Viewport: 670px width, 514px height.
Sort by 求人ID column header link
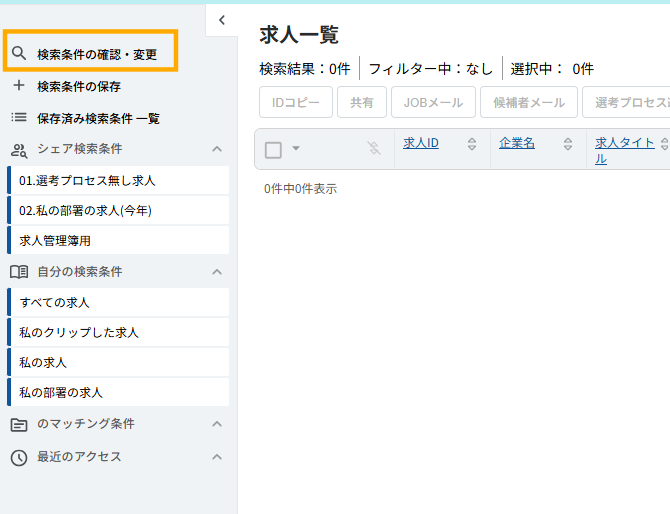click(421, 143)
